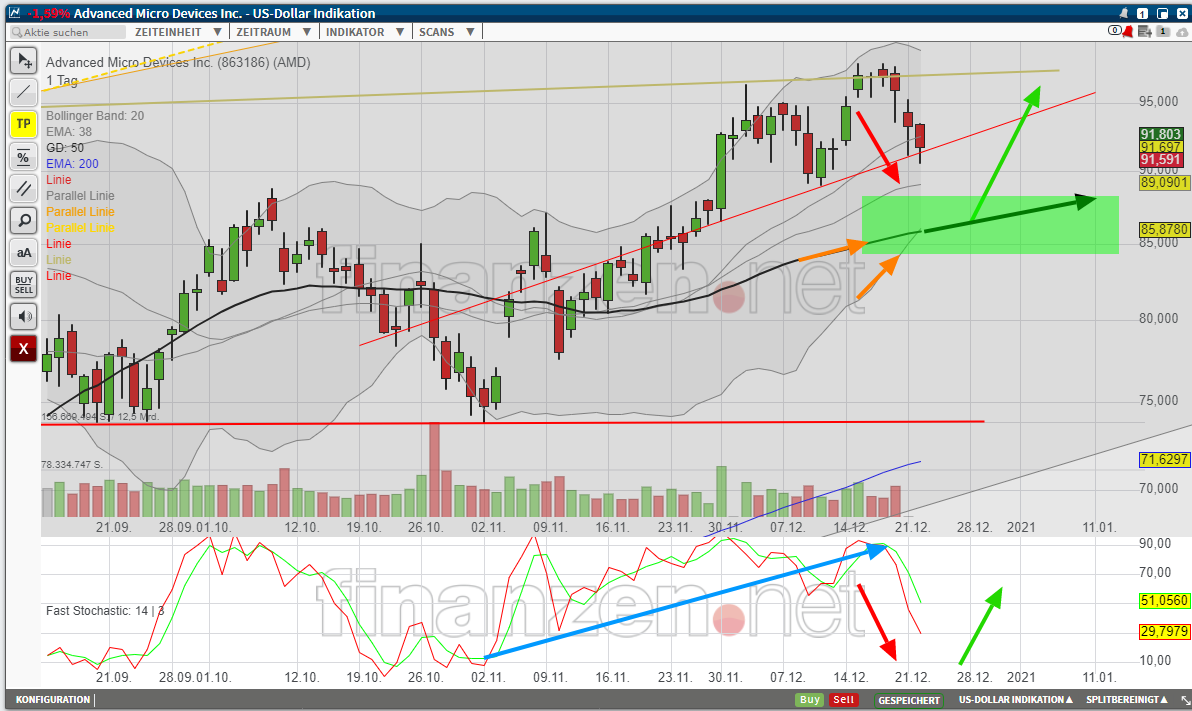Viewport: 1192px width, 711px height.
Task: Open KONFIGURATION in the bottom bar
Action: click(53, 700)
